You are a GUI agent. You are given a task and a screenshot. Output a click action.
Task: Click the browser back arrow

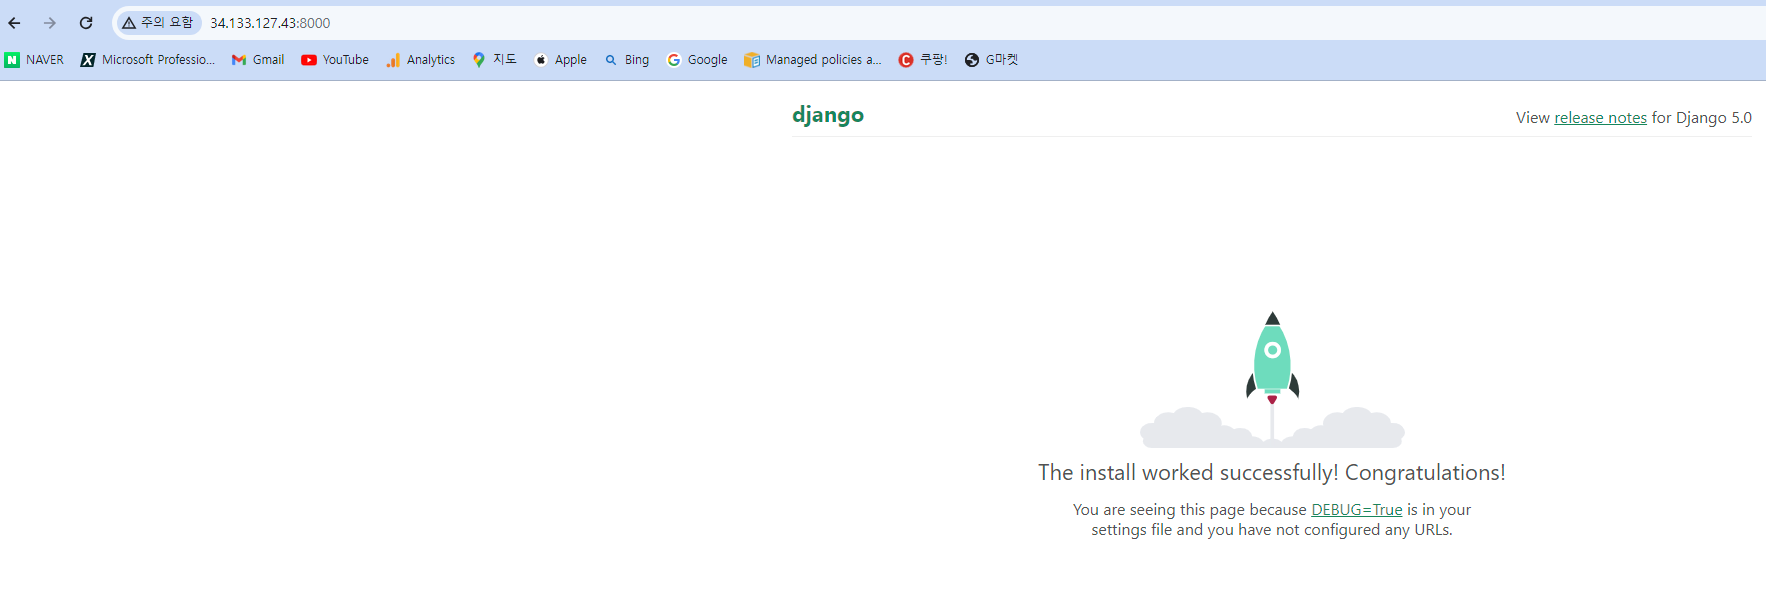click(x=15, y=23)
